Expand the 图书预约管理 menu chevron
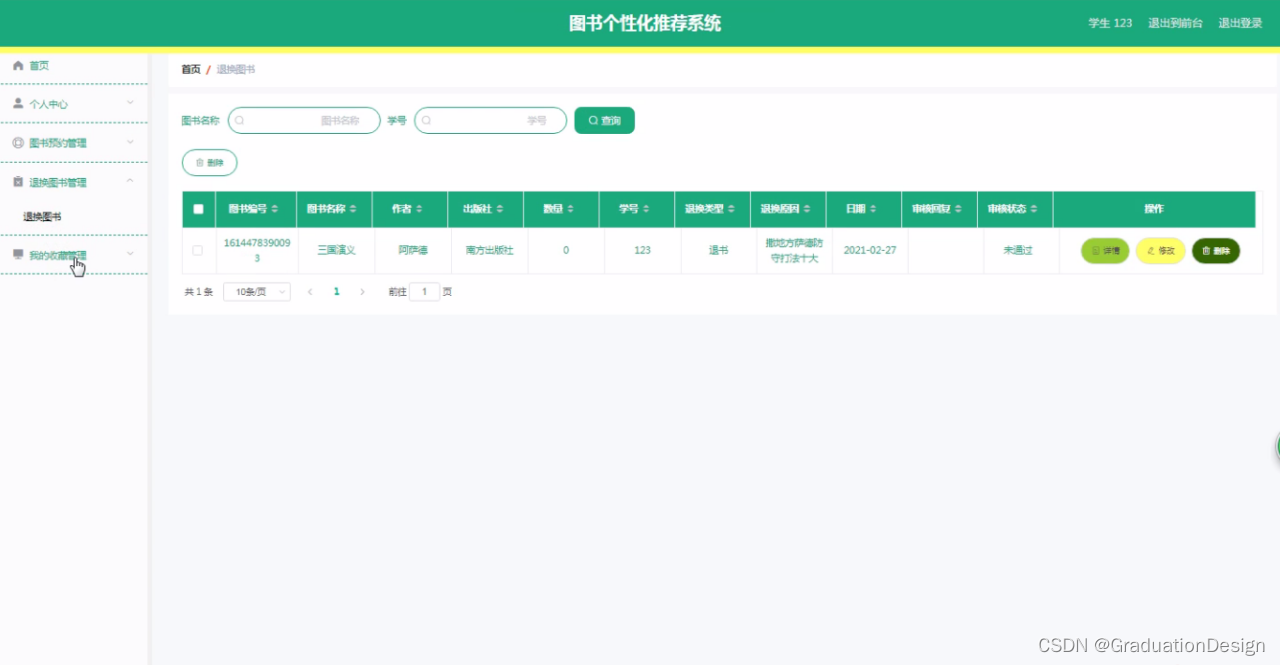Viewport: 1280px width, 665px height. coord(130,142)
